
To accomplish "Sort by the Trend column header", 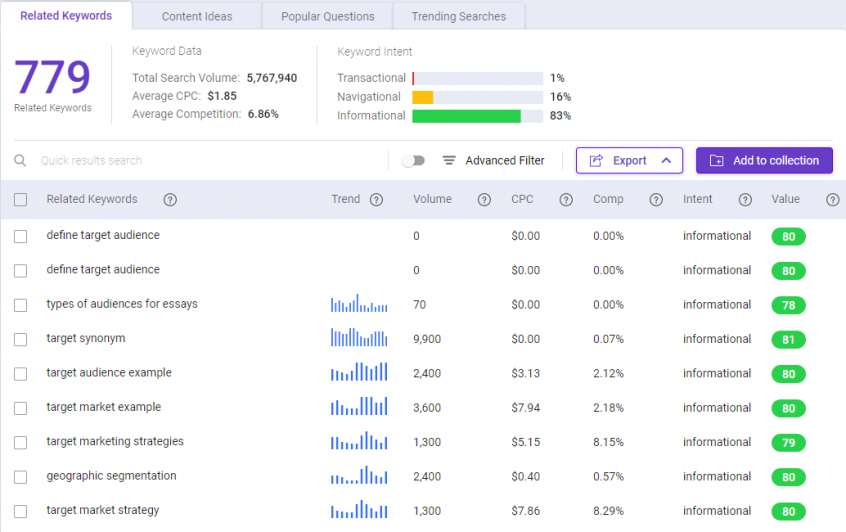I will pos(345,199).
